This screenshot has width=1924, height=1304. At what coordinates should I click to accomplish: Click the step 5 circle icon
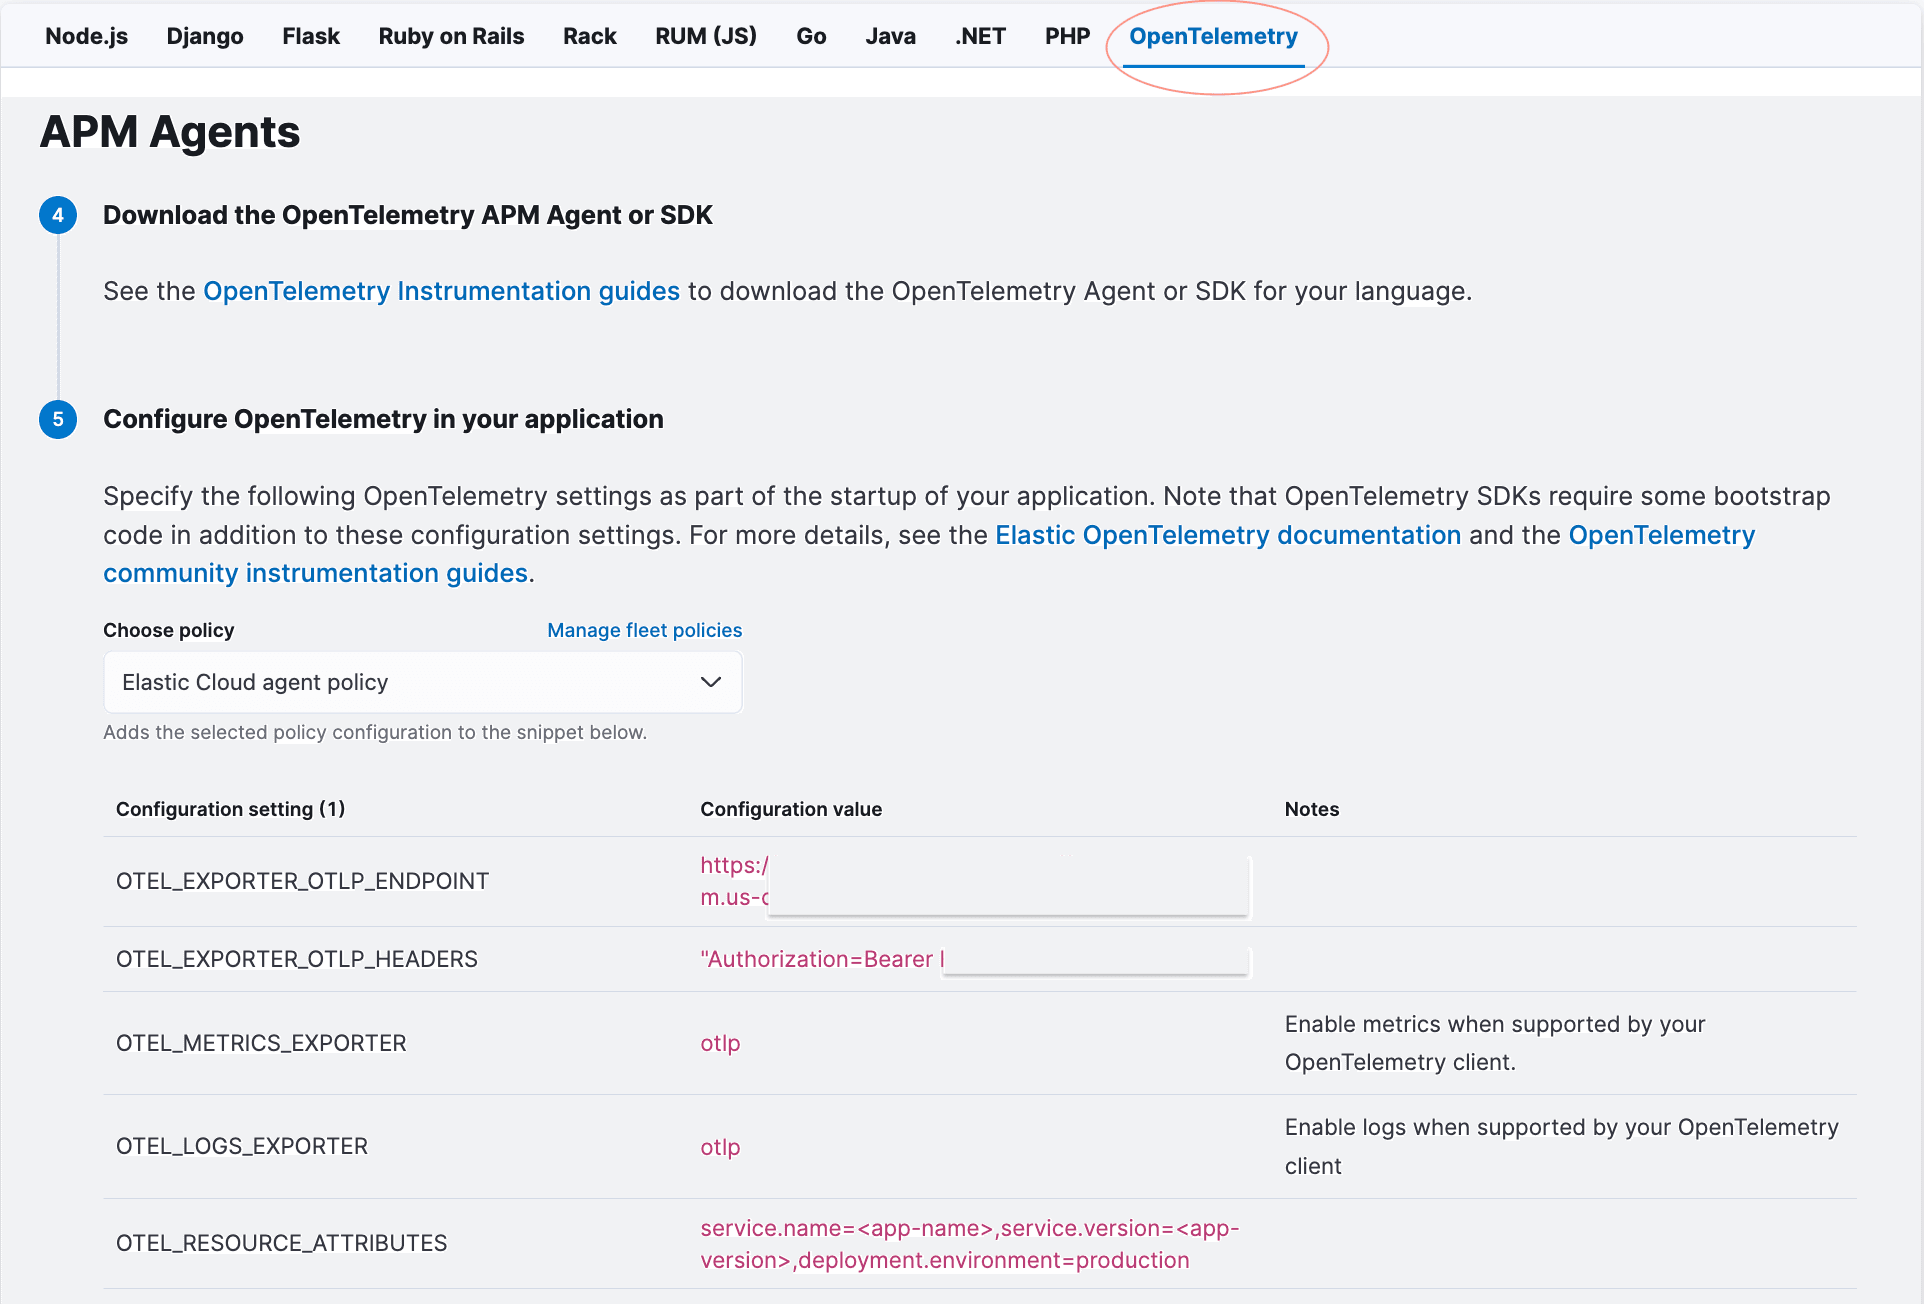click(x=58, y=419)
